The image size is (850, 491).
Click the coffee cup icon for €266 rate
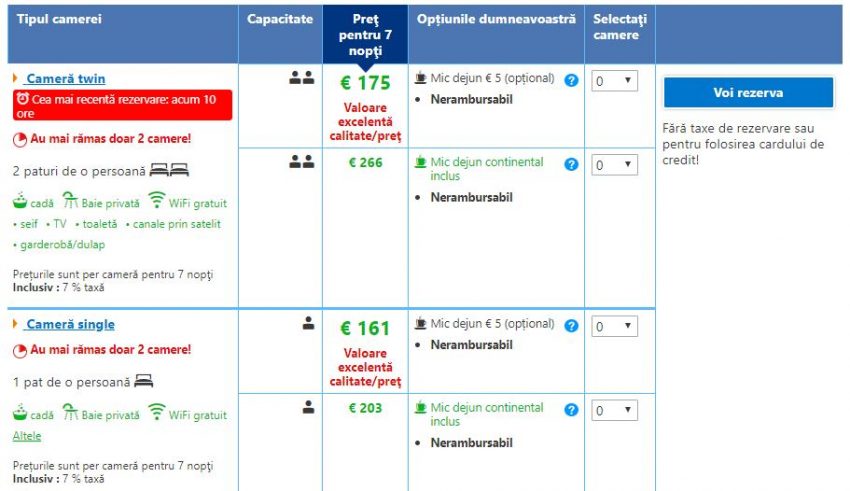[421, 161]
